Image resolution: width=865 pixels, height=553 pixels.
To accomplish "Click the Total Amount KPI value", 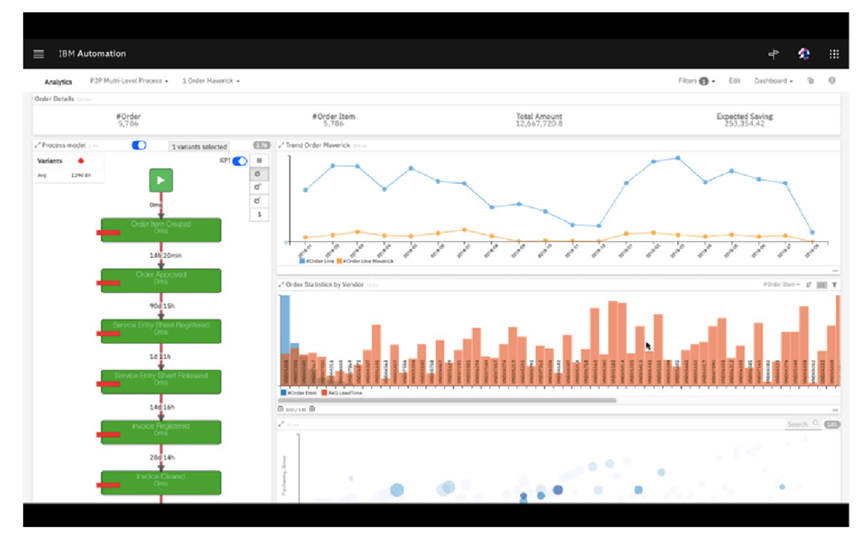I will 539,124.
